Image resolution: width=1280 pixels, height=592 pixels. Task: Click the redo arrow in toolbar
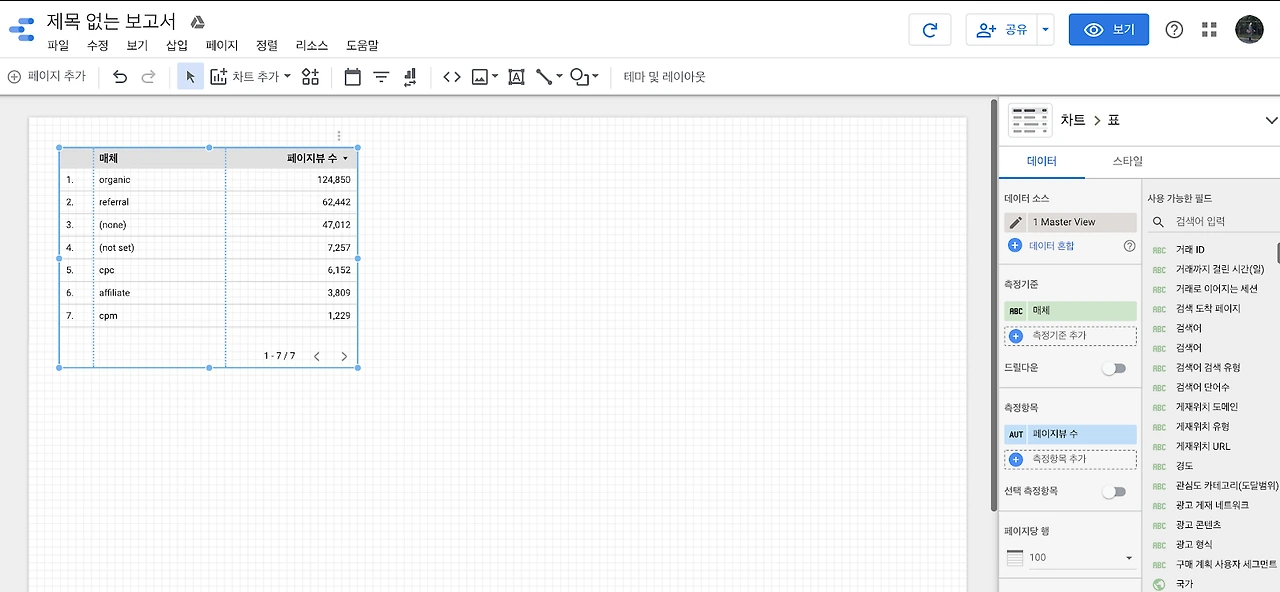(148, 76)
